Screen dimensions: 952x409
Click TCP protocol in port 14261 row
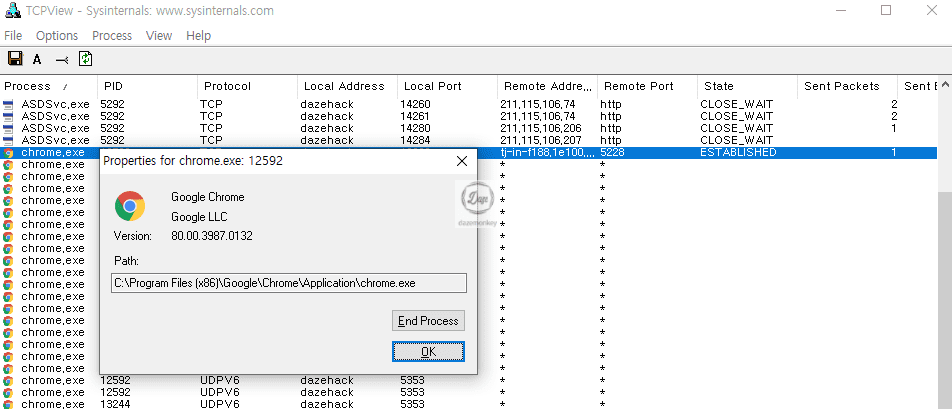[x=211, y=116]
